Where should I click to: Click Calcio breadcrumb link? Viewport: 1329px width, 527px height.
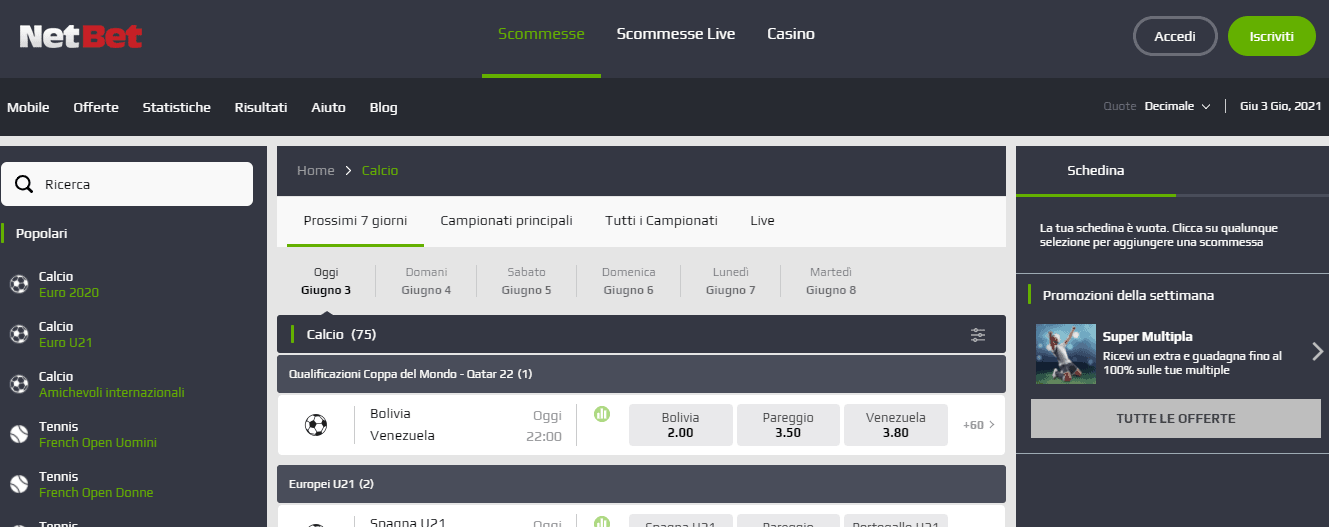click(380, 171)
